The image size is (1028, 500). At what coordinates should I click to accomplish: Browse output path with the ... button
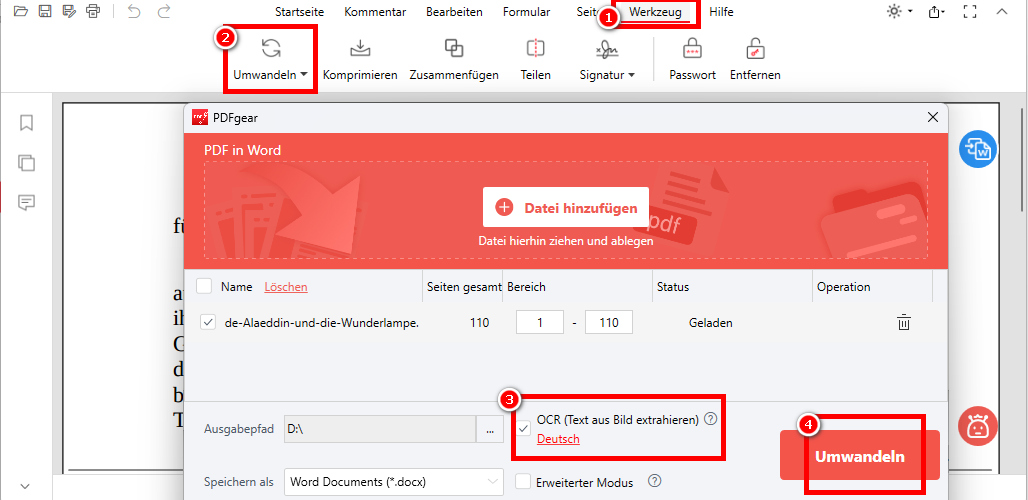(x=490, y=431)
